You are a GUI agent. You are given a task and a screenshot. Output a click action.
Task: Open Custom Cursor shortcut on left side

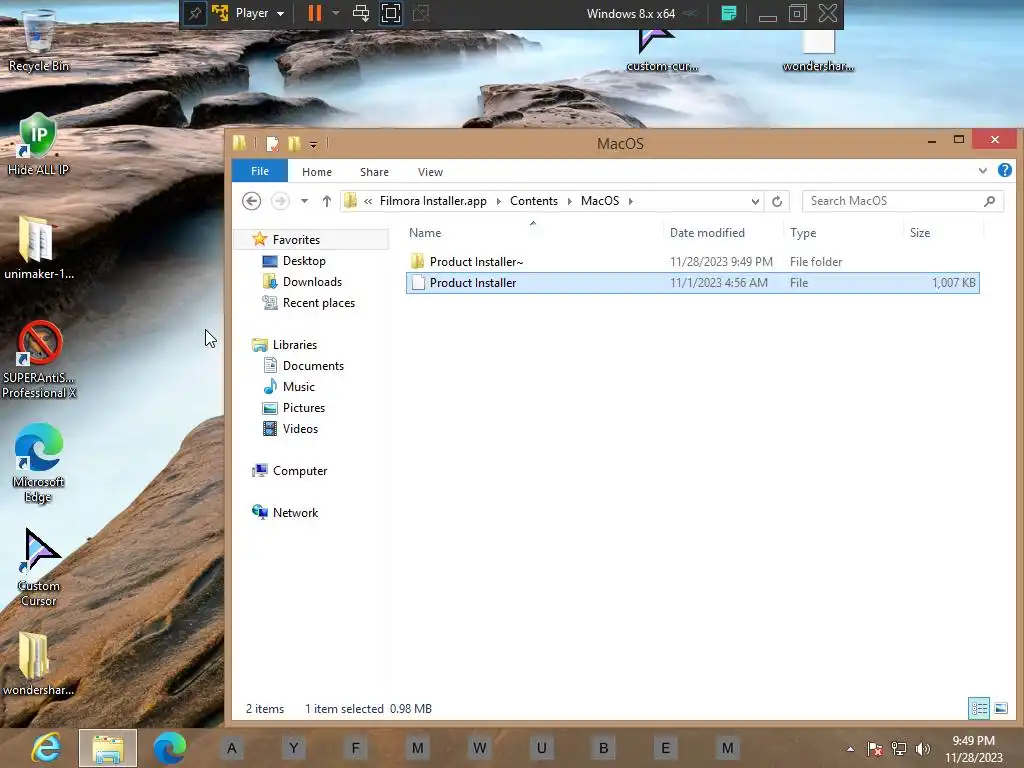click(38, 567)
